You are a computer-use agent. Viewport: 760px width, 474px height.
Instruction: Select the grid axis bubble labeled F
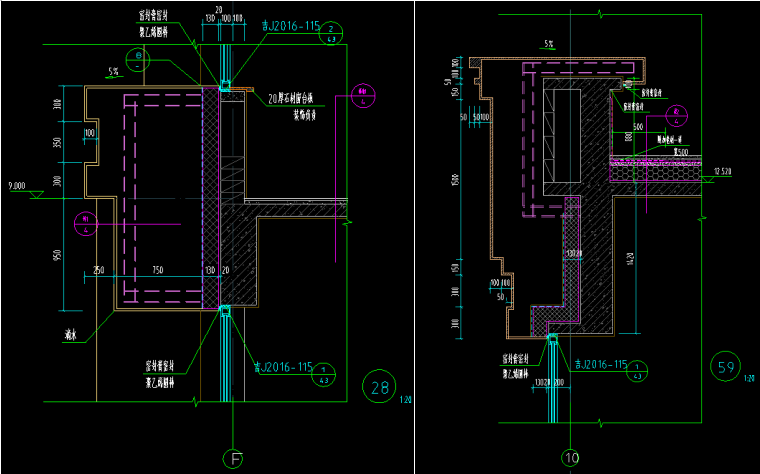(x=235, y=459)
